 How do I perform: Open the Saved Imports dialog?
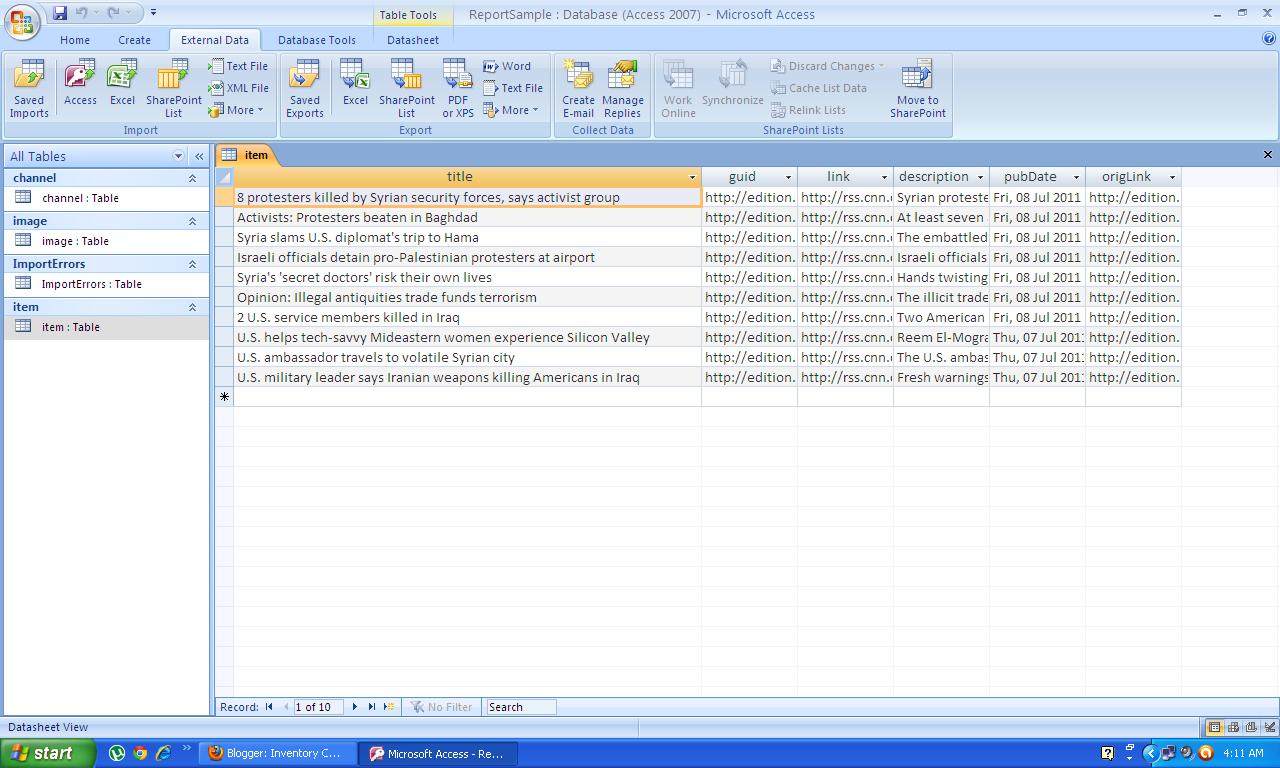29,88
